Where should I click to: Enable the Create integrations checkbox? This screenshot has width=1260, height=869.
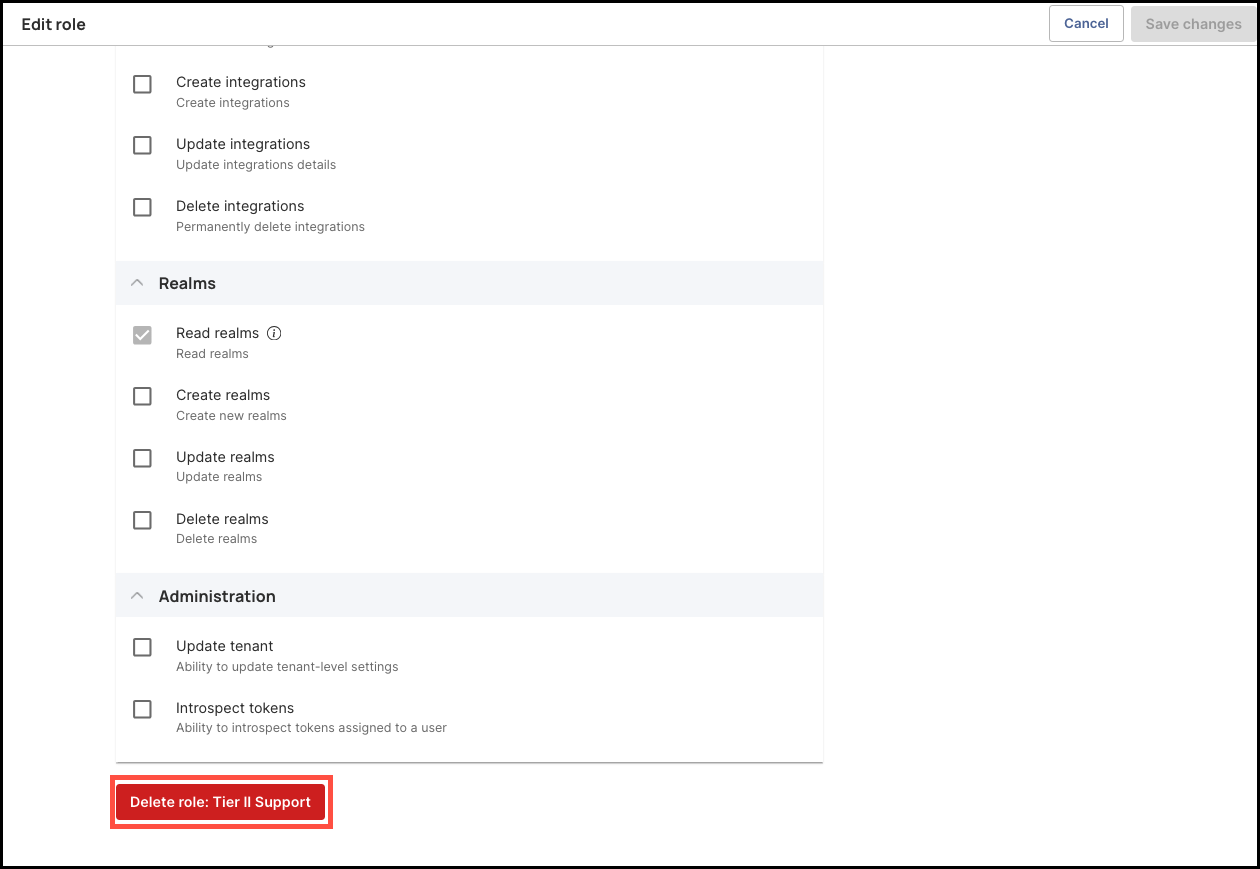click(142, 84)
